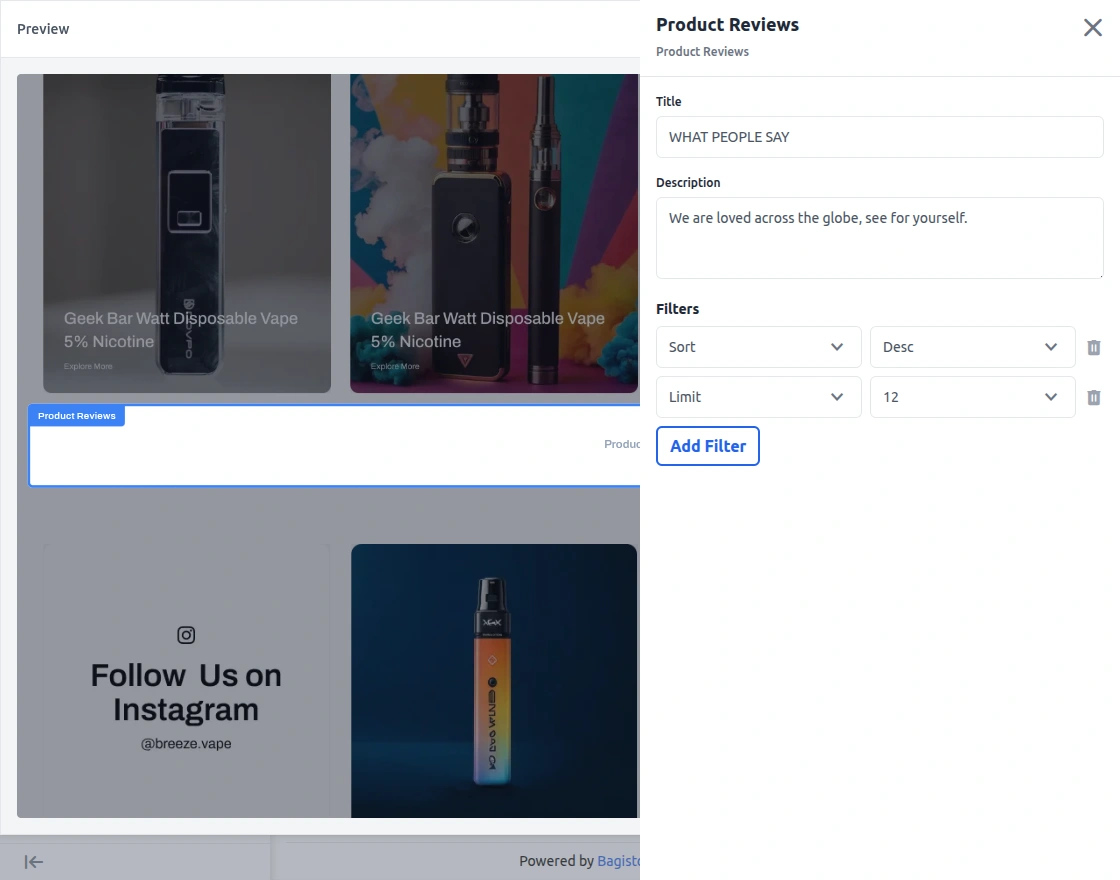The height and width of the screenshot is (880, 1120).
Task: Delete the Limit filter row
Action: coord(1094,397)
